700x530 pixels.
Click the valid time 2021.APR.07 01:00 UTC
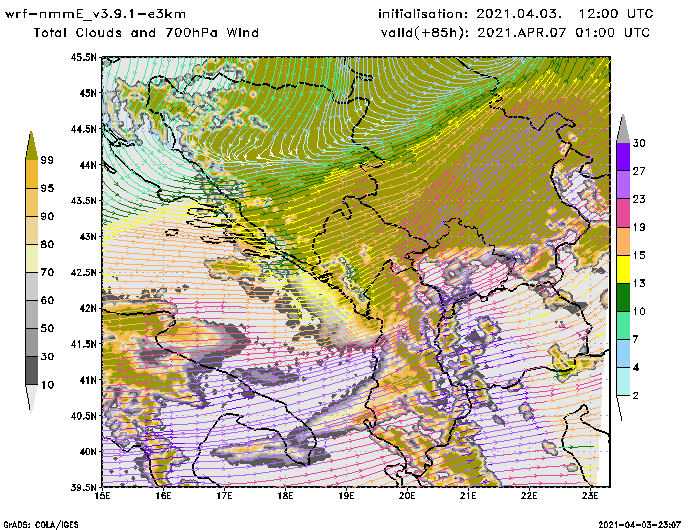coord(564,33)
